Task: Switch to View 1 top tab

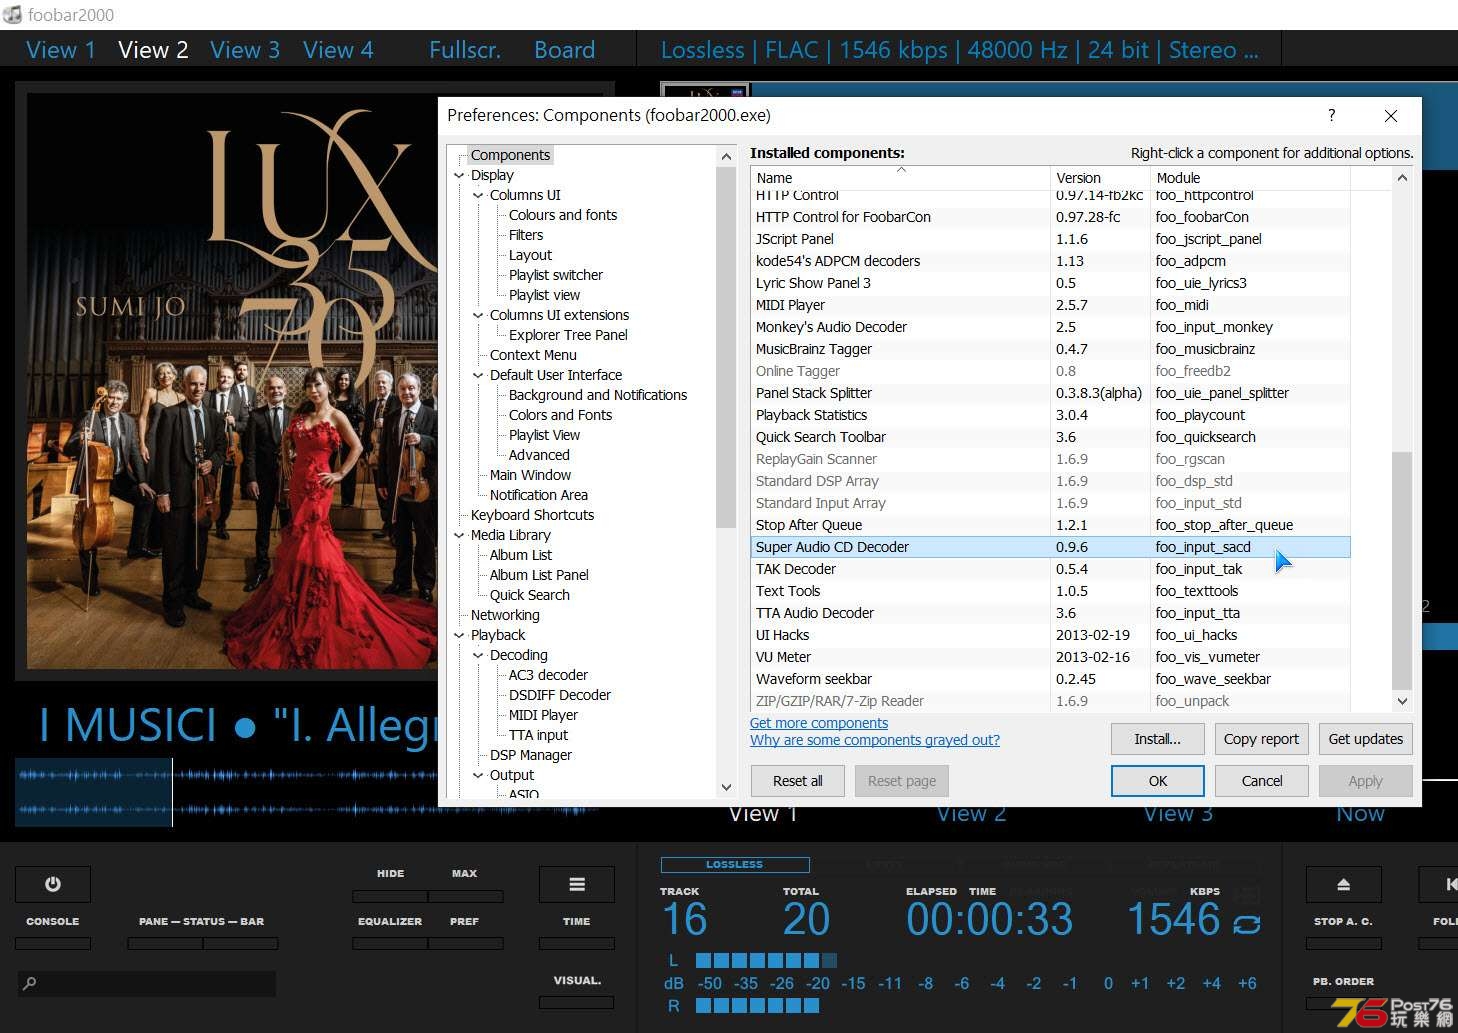Action: 60,50
